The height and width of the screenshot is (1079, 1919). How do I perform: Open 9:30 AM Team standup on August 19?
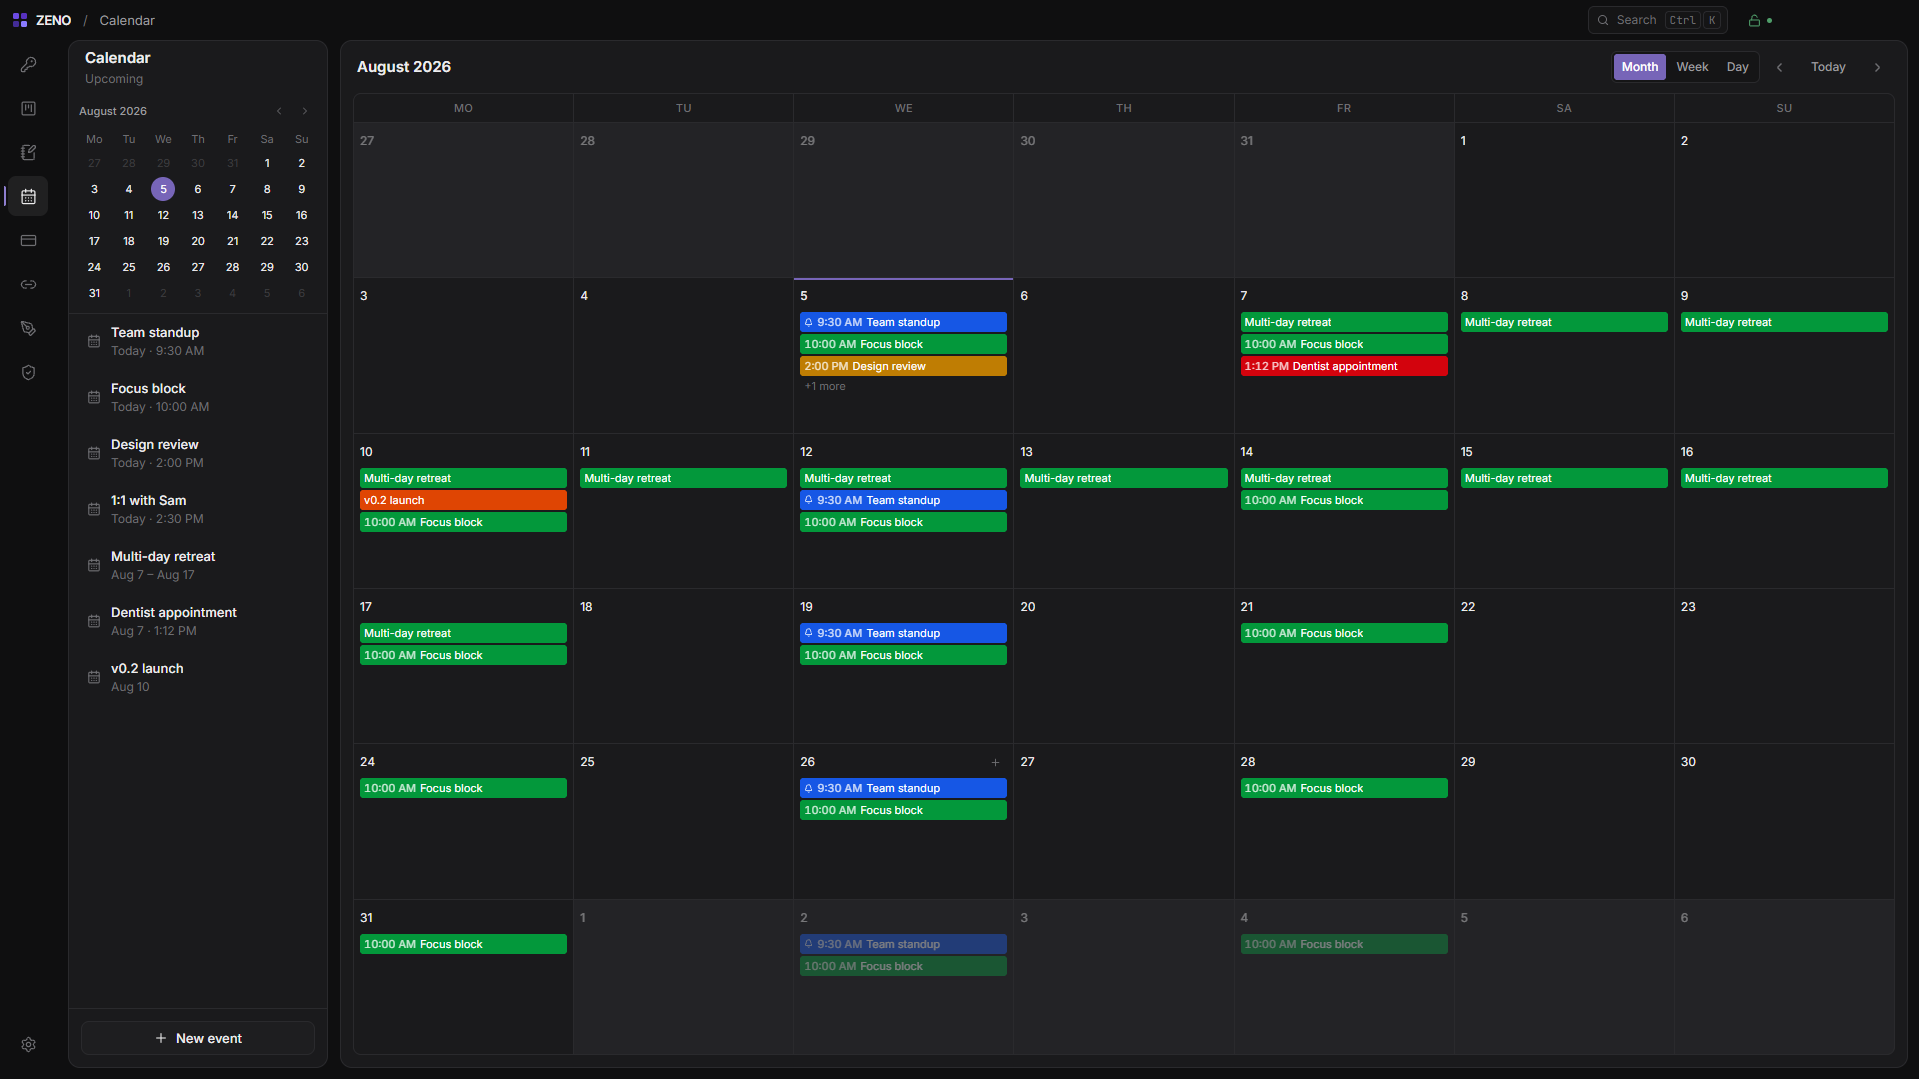tap(903, 633)
